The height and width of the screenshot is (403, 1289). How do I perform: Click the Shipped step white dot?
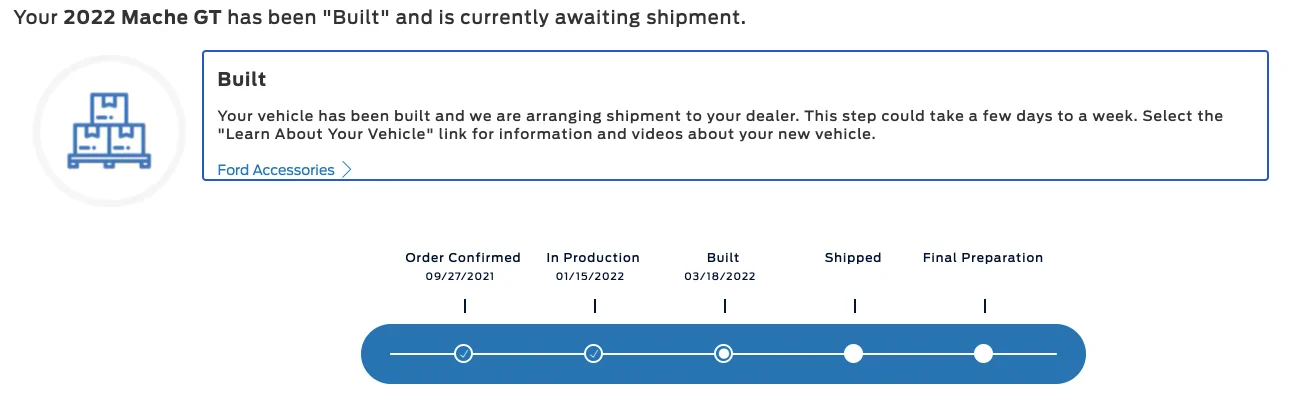(x=853, y=353)
